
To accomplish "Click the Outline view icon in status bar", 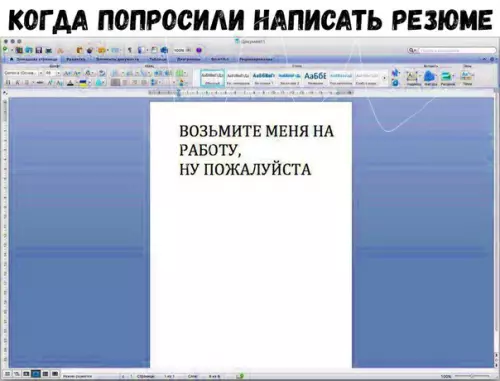I will click(17, 374).
